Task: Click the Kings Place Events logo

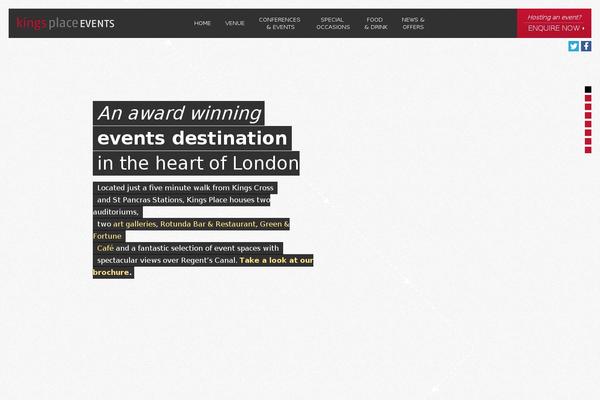Action: tap(65, 23)
